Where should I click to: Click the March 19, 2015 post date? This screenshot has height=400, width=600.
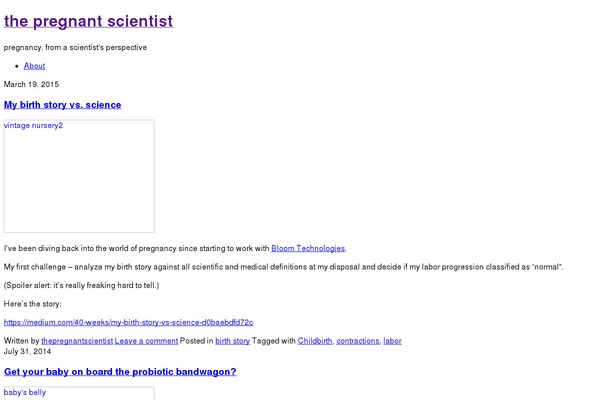click(31, 84)
